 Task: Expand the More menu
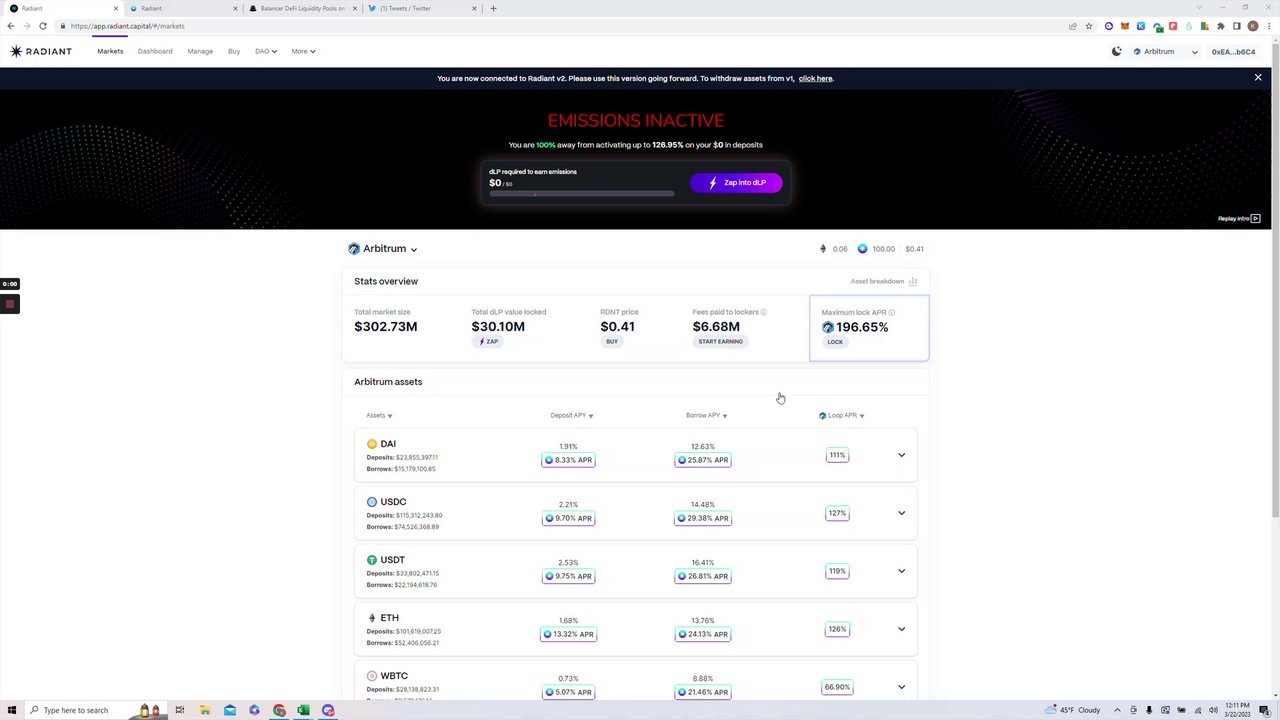[x=303, y=51]
